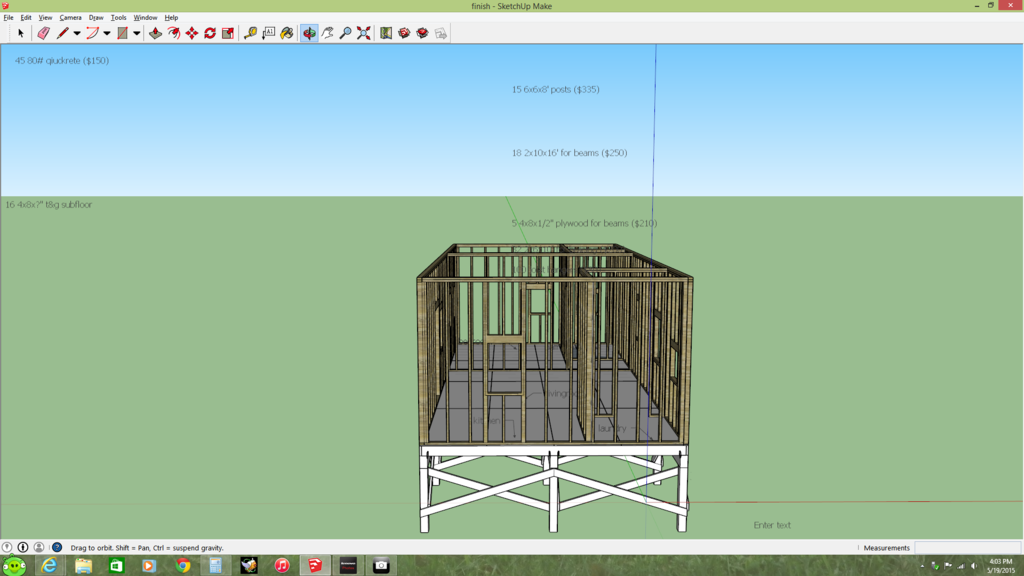This screenshot has width=1024, height=576.
Task: Open the Camera menu
Action: tap(71, 18)
